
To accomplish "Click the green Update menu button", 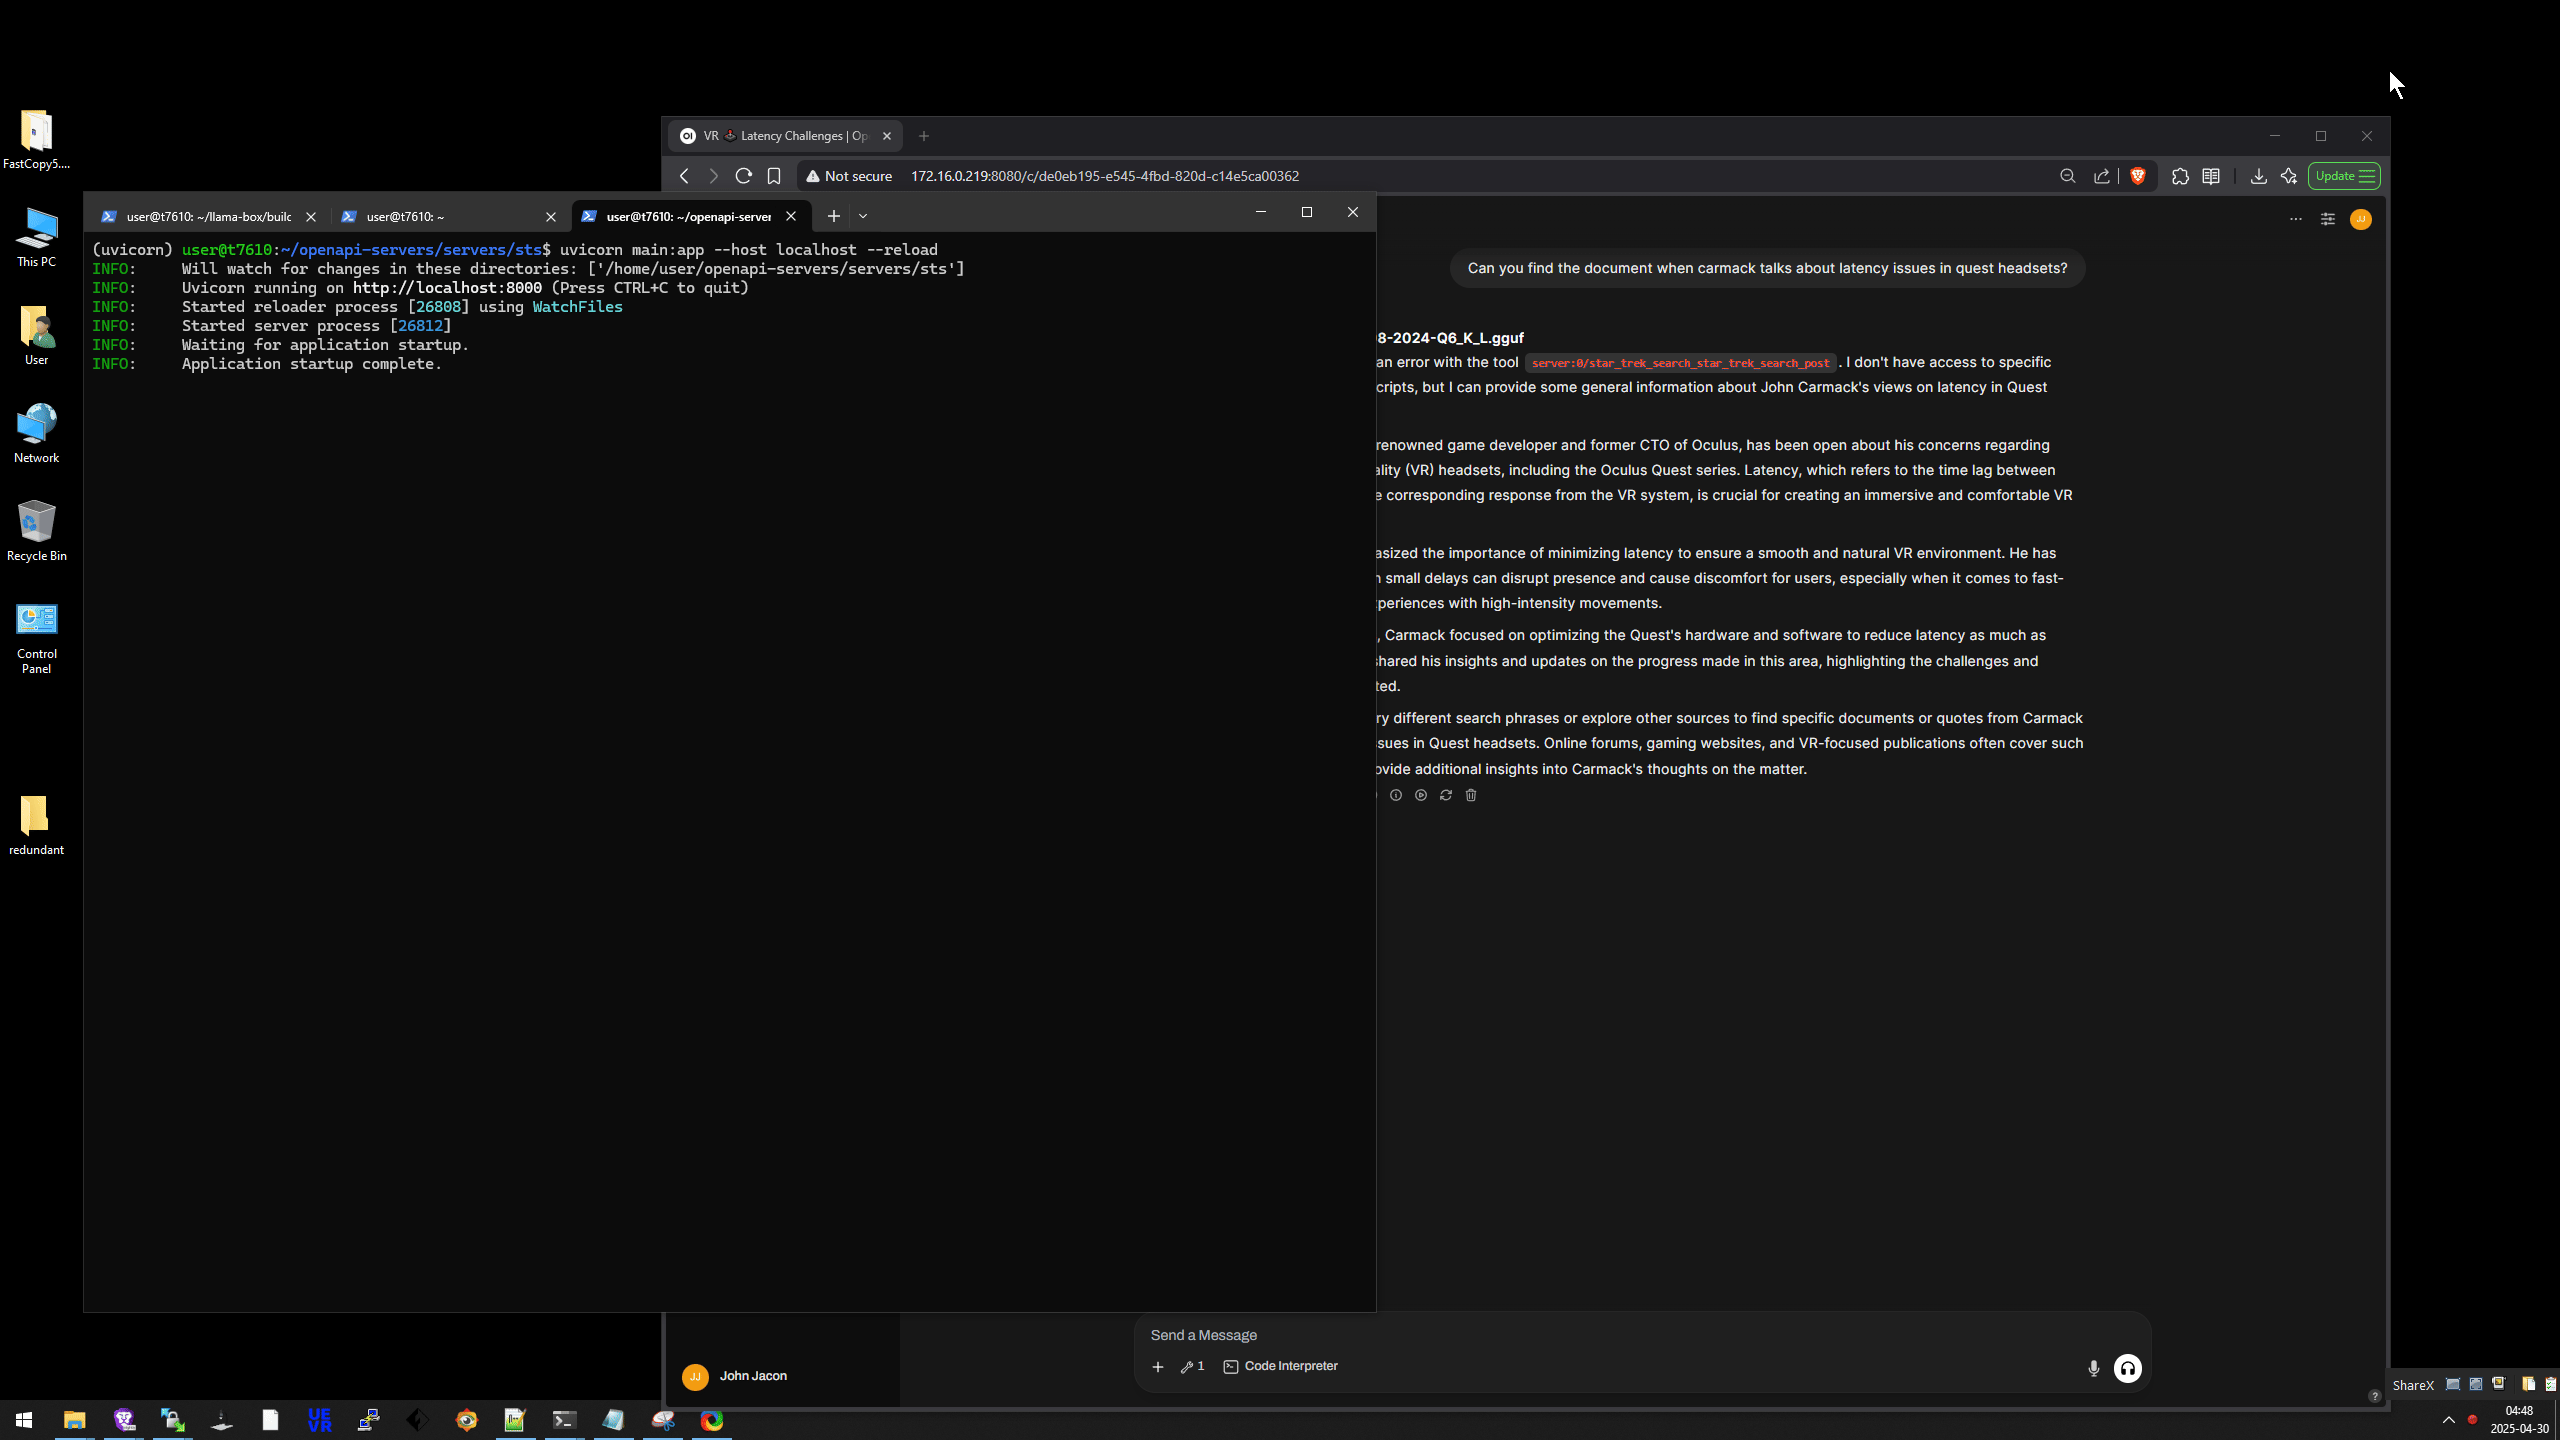I will pyautogui.click(x=2344, y=176).
